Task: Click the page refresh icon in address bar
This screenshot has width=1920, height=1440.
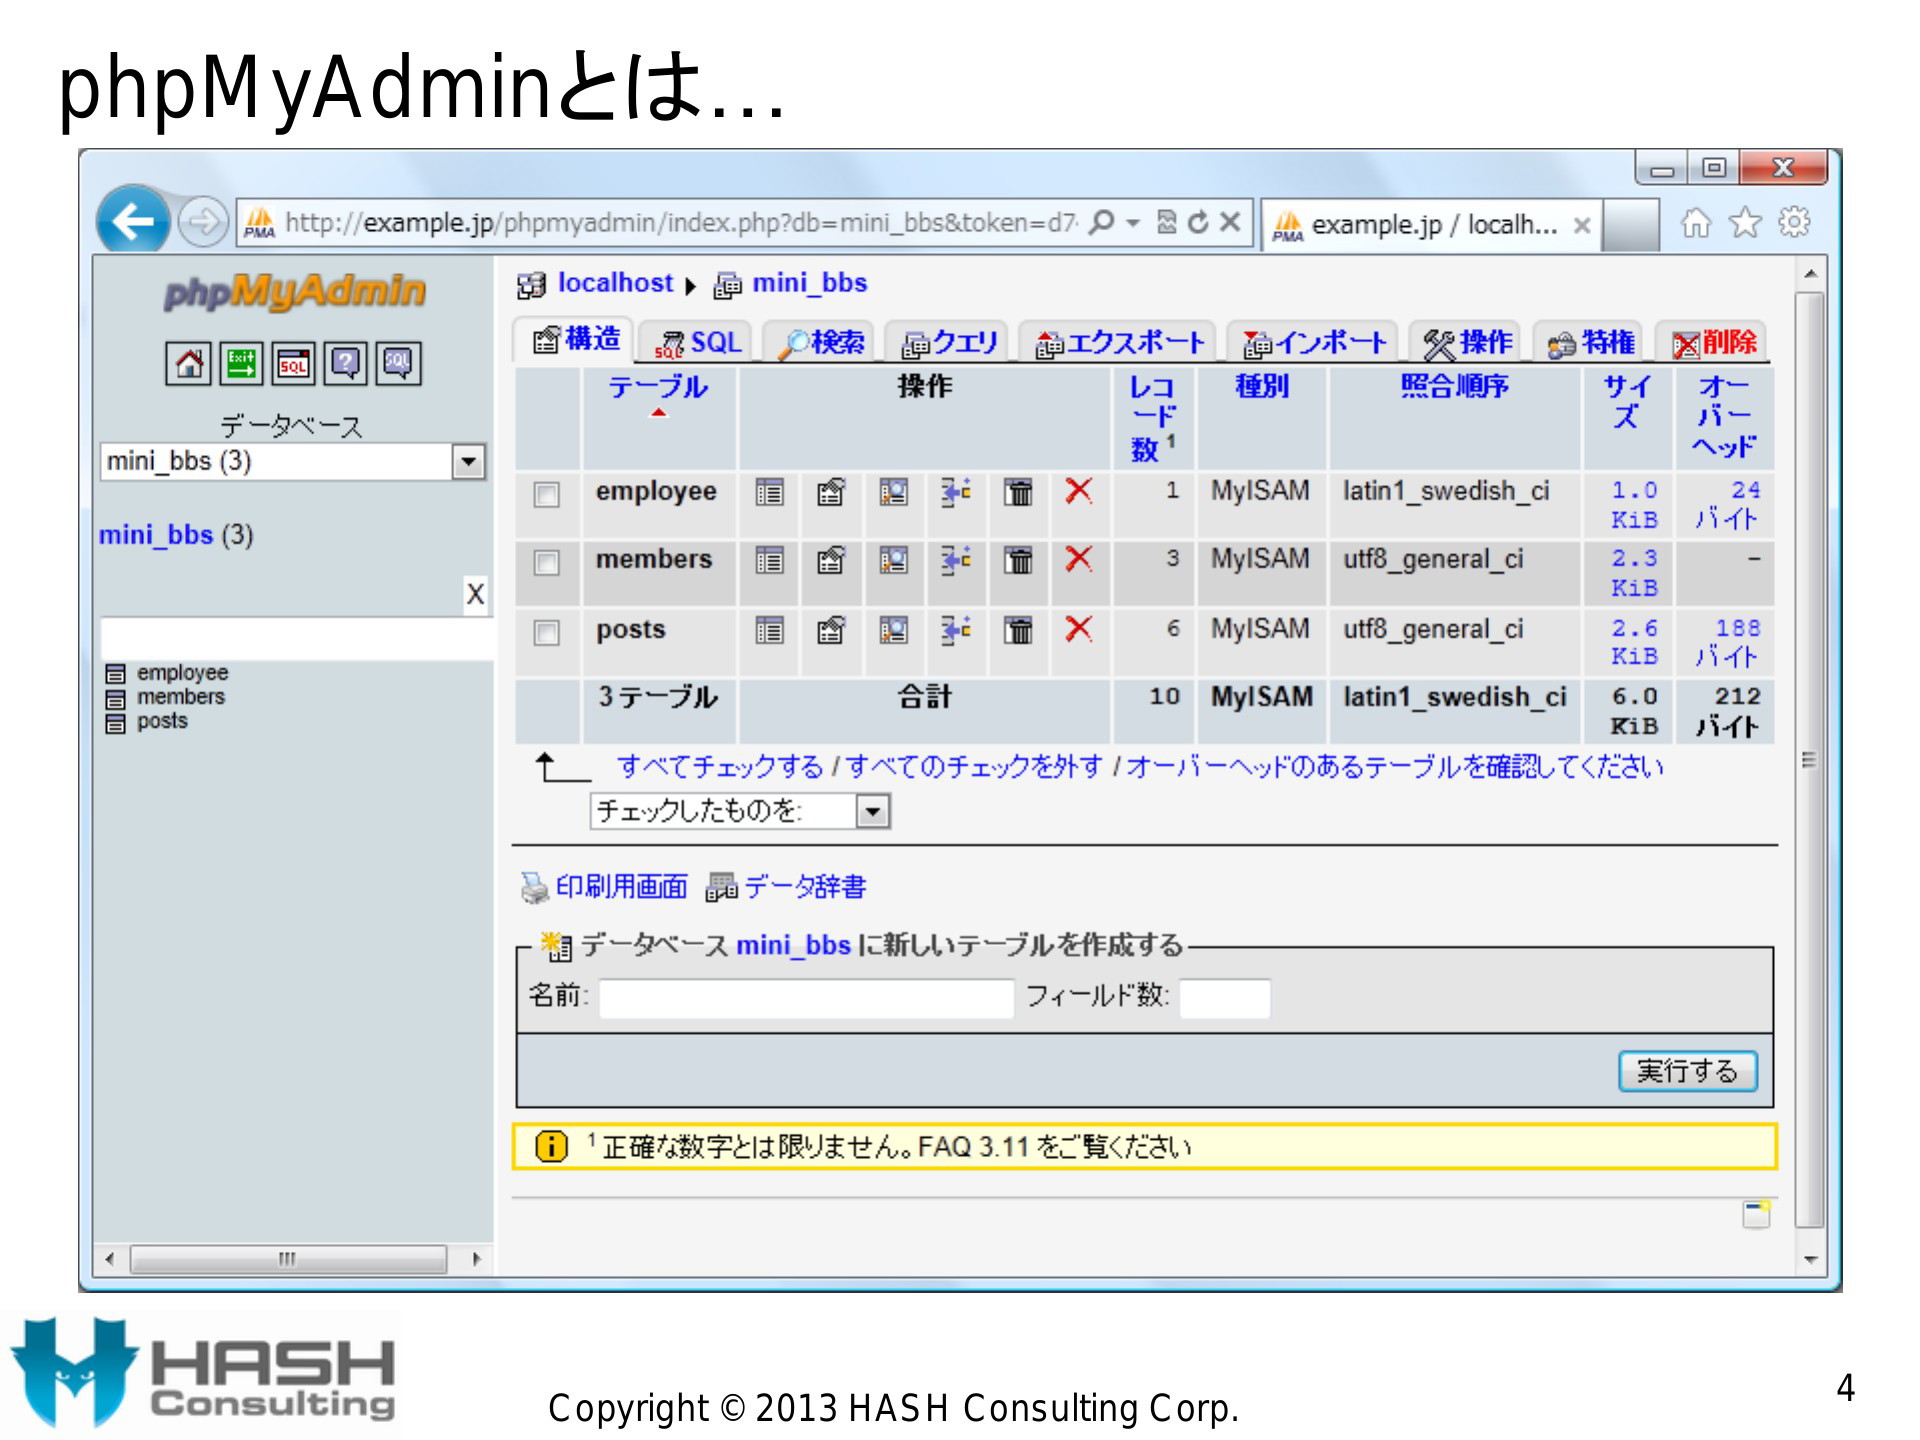Action: click(x=1198, y=222)
